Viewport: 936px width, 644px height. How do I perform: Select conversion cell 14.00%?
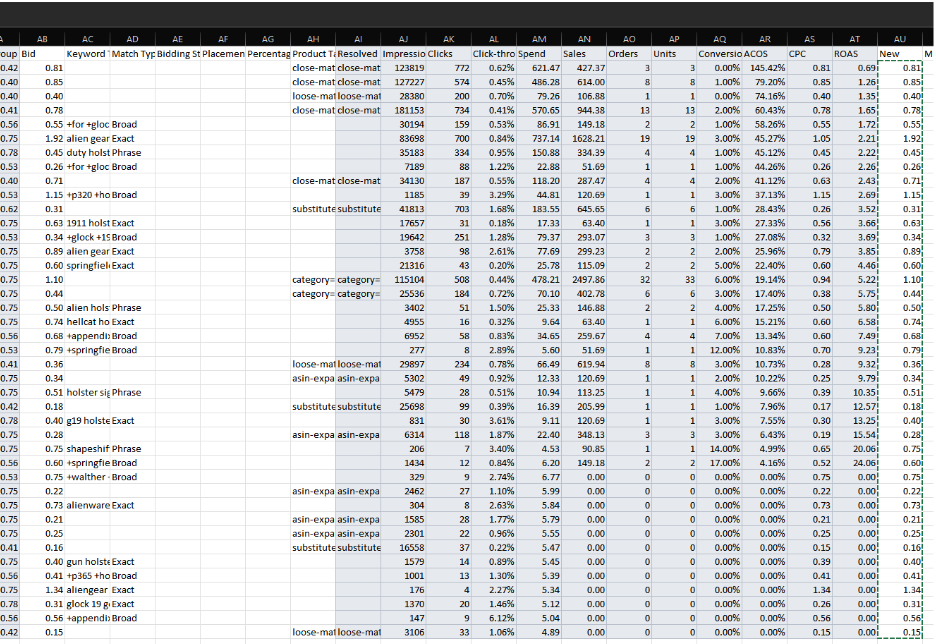pyautogui.click(x=720, y=449)
